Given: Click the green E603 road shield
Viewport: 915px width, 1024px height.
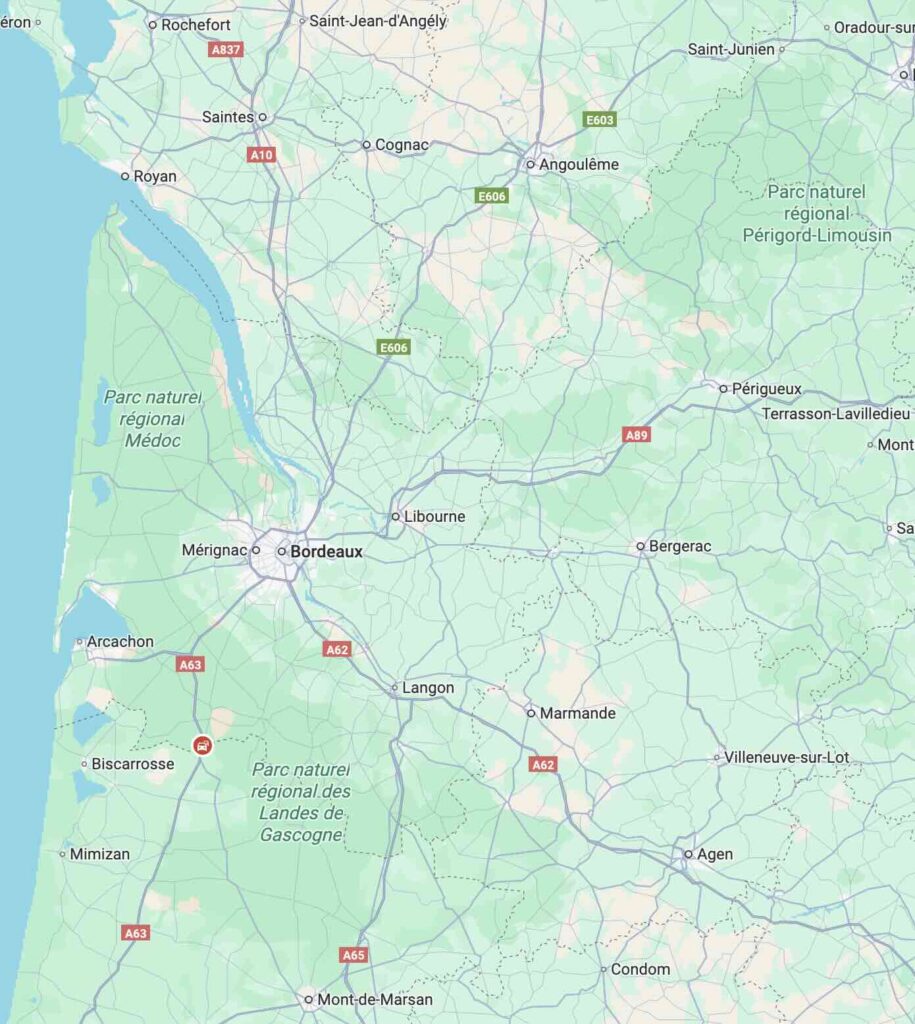Looking at the screenshot, I should click(x=600, y=120).
